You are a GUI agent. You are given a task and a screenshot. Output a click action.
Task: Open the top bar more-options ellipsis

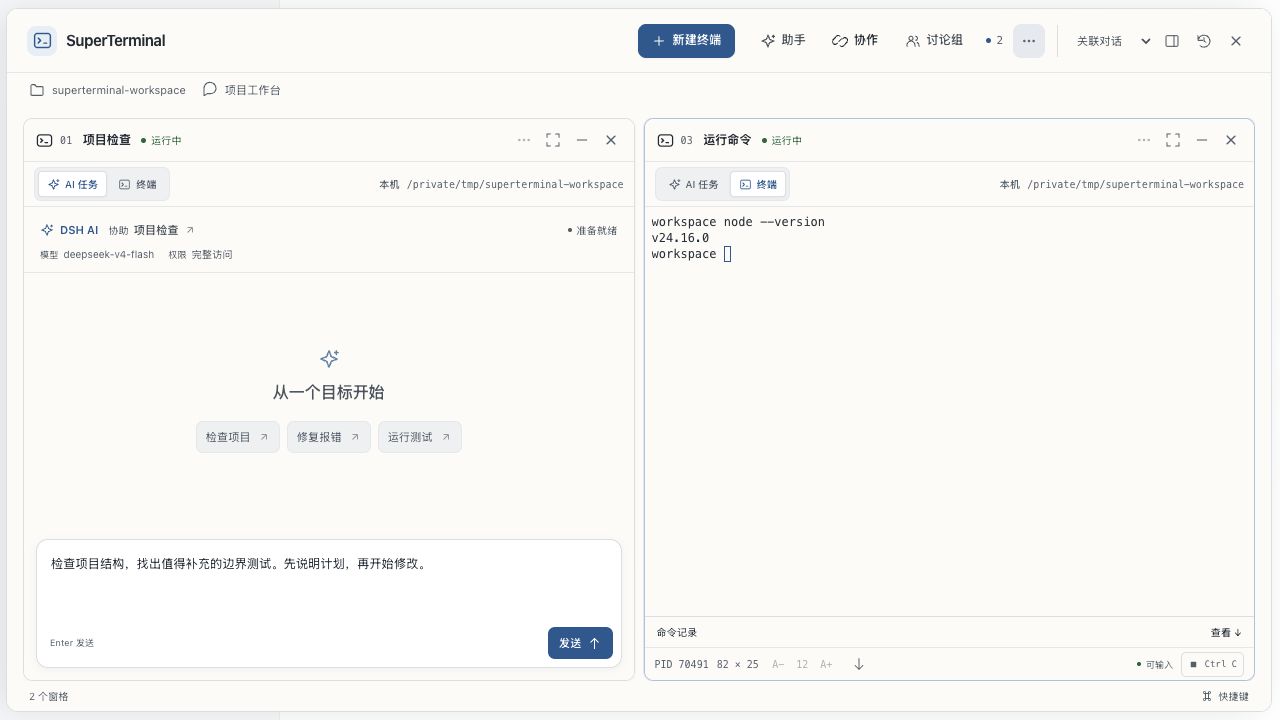[1029, 41]
